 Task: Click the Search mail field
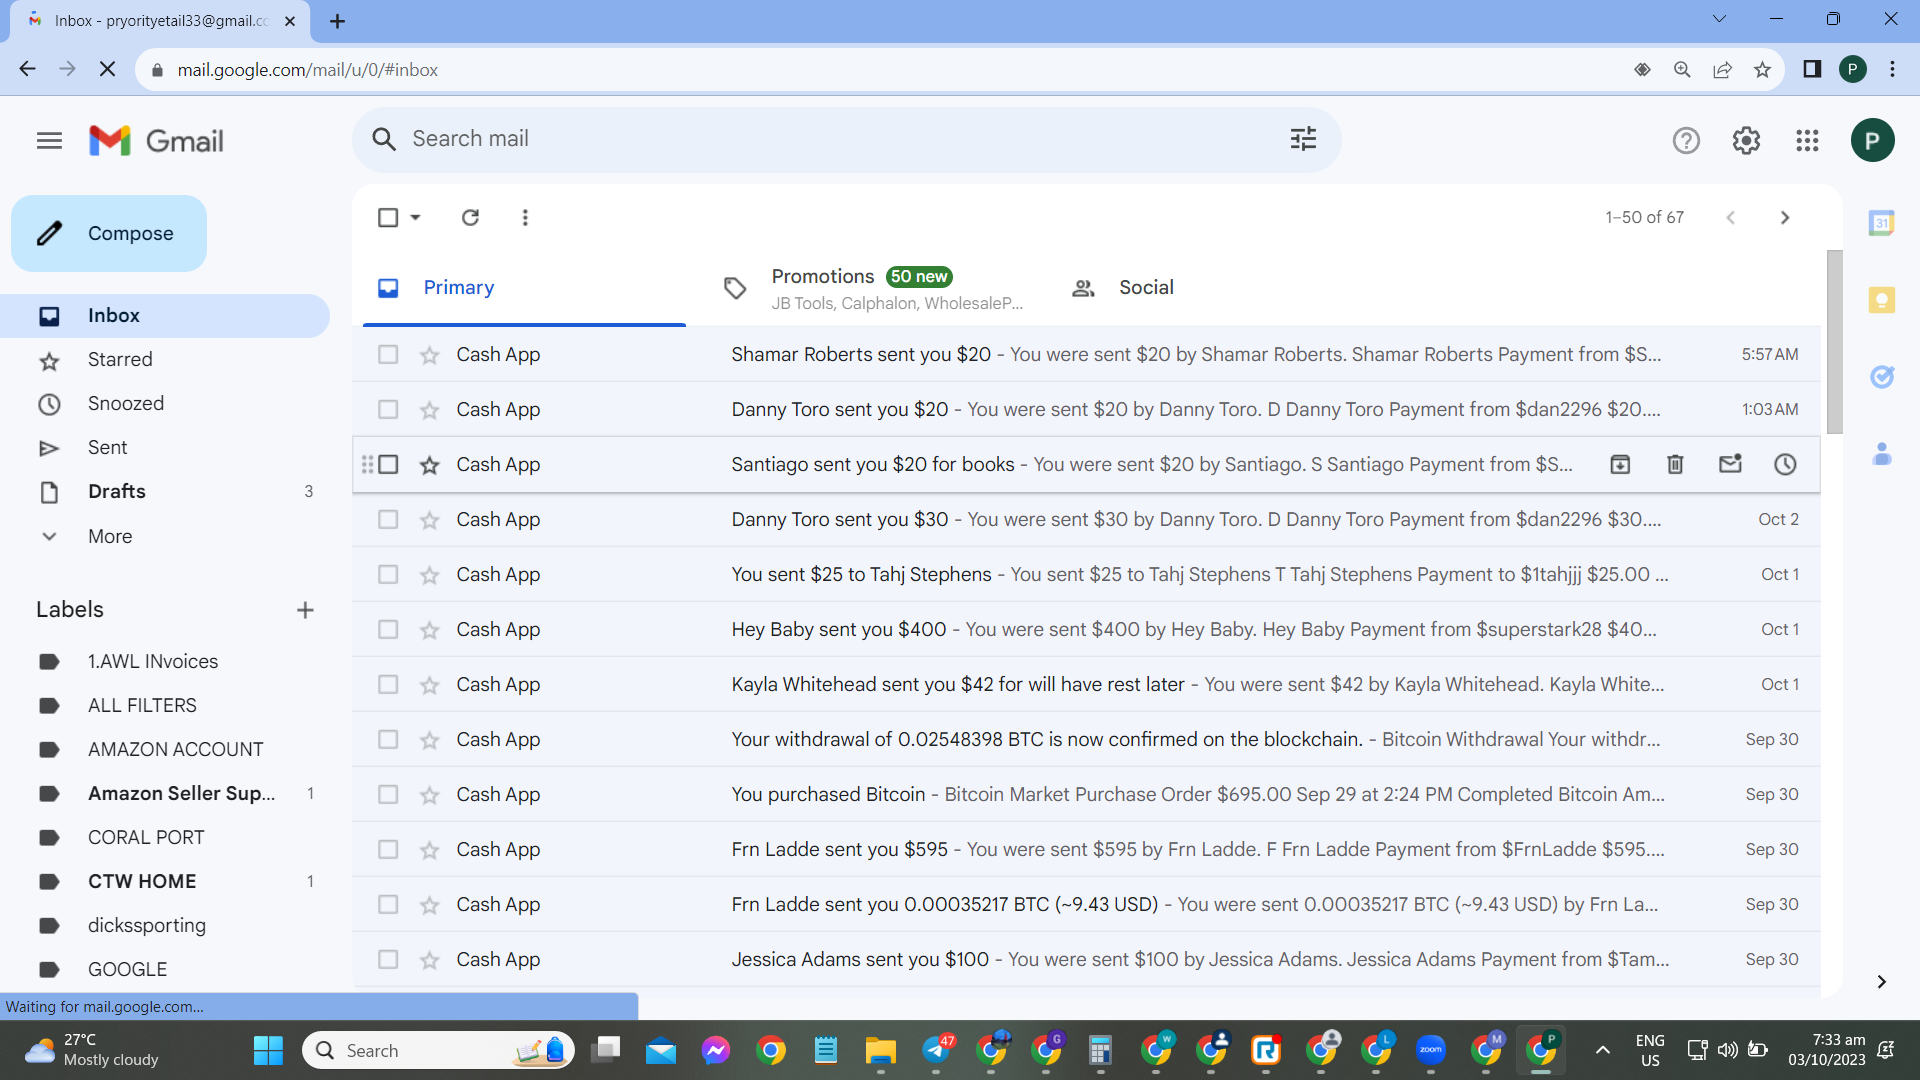[846, 139]
